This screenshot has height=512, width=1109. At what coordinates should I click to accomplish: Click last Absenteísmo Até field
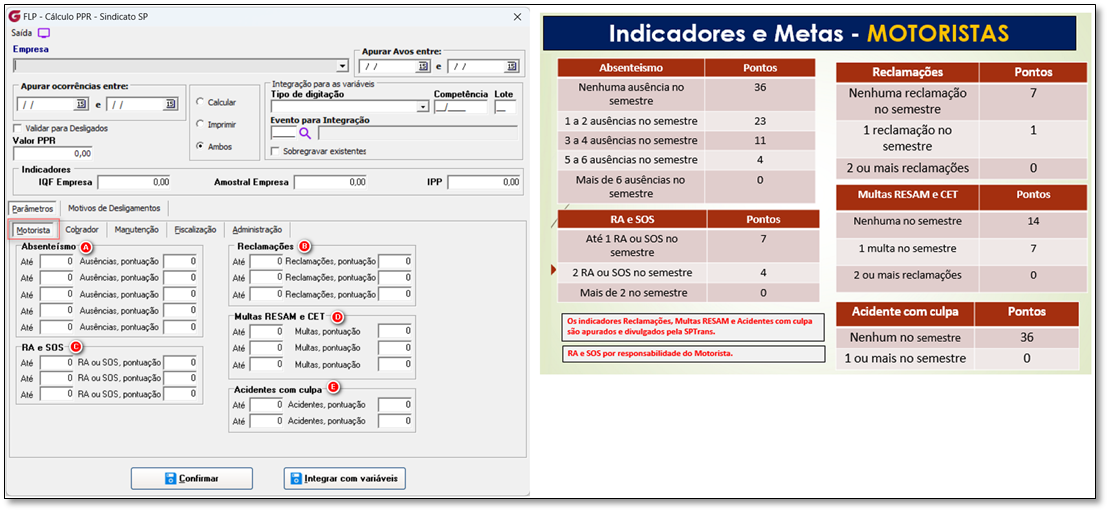57,327
